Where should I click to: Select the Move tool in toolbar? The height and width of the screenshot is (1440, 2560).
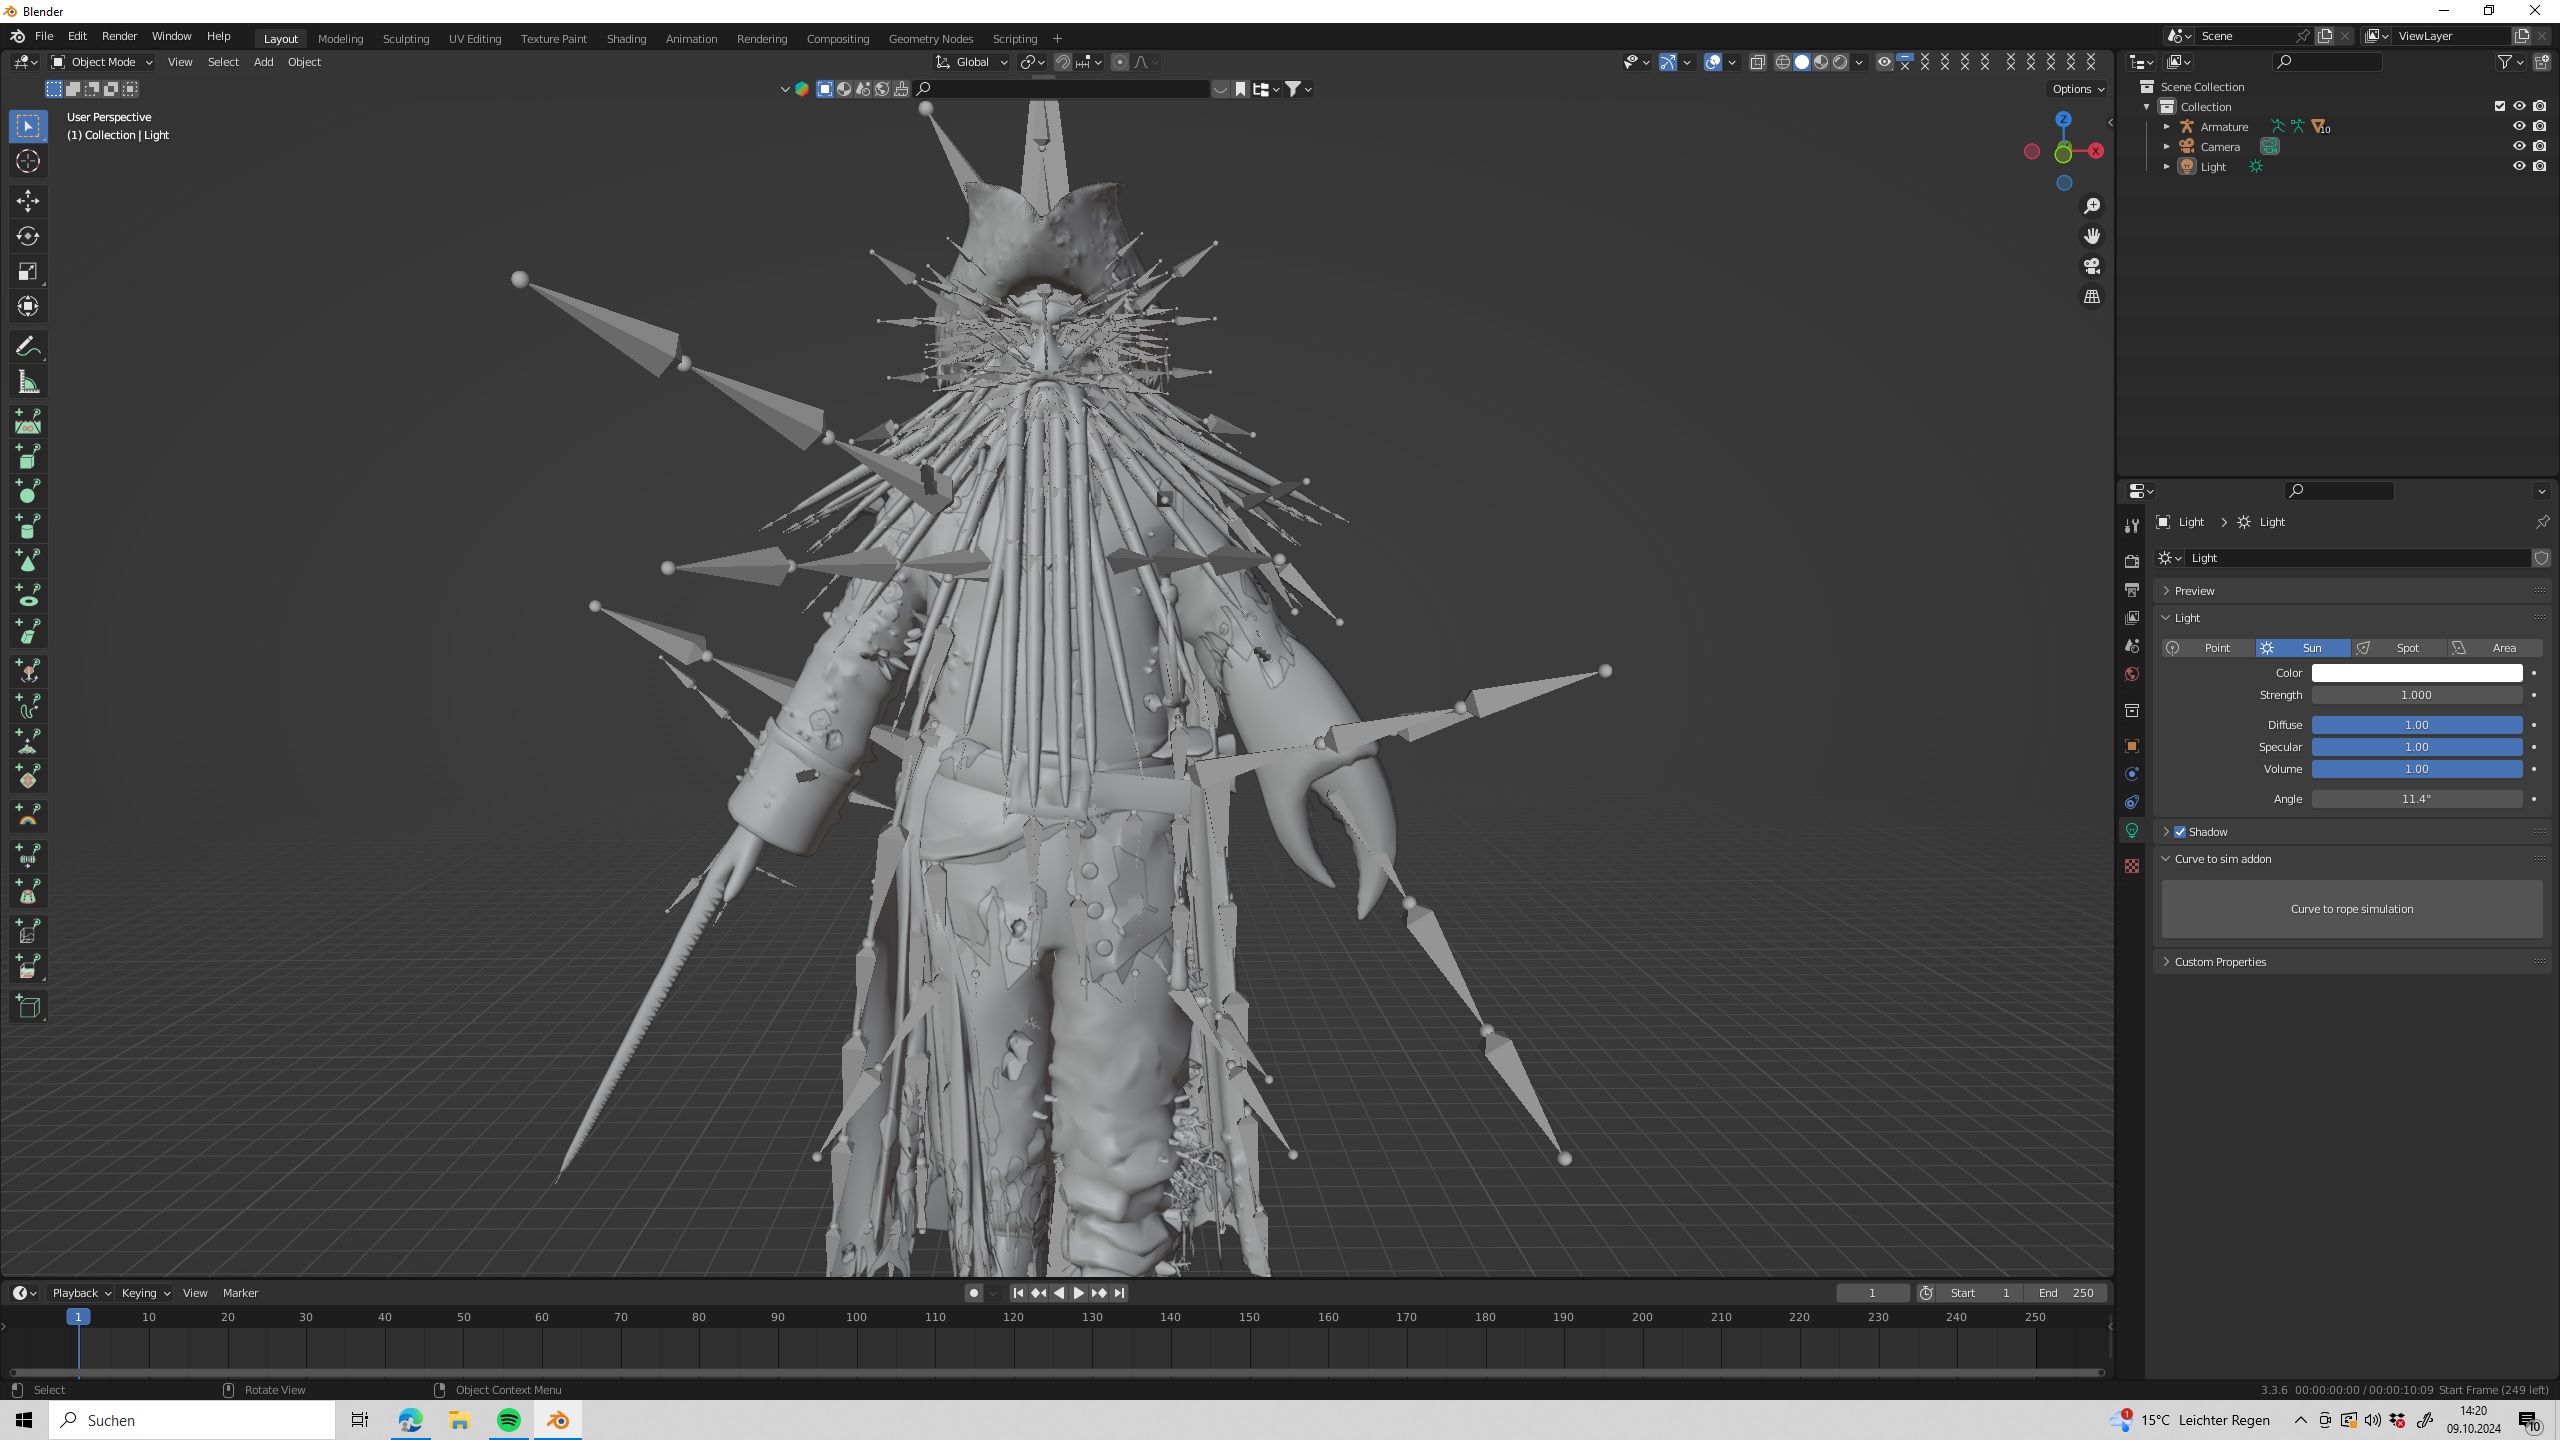point(28,200)
